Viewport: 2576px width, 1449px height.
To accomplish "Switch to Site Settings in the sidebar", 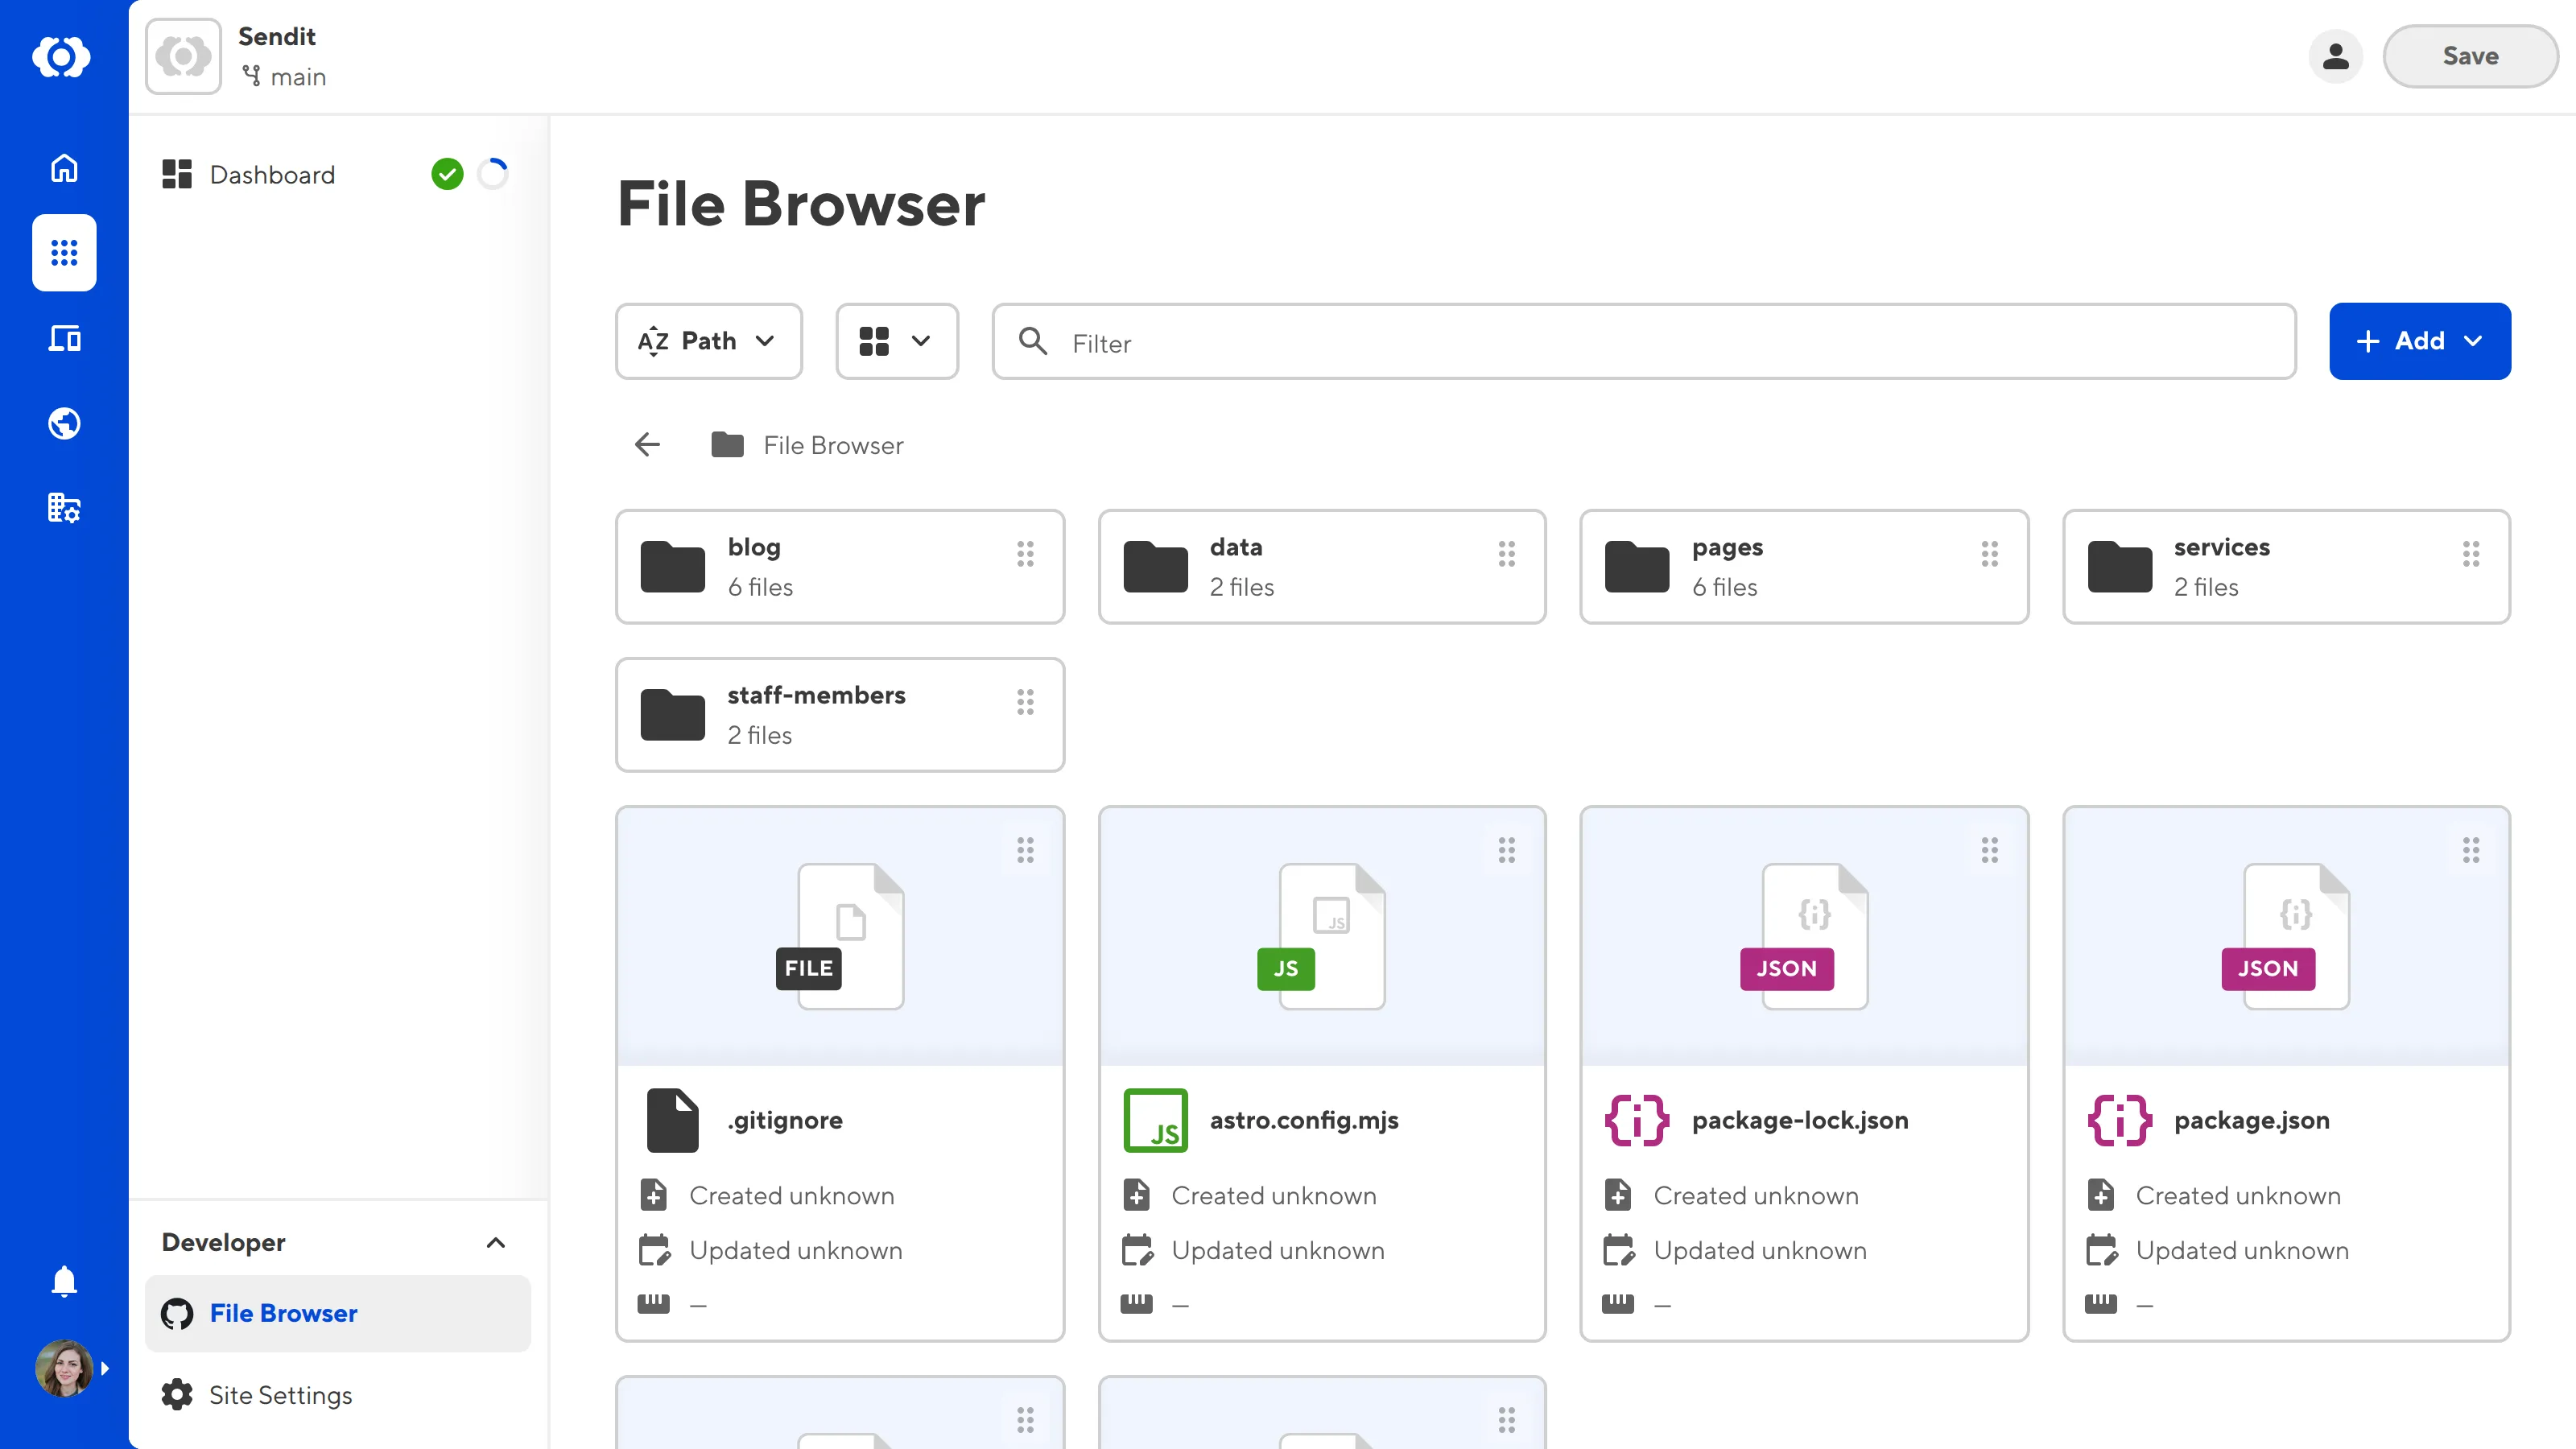I will [280, 1394].
